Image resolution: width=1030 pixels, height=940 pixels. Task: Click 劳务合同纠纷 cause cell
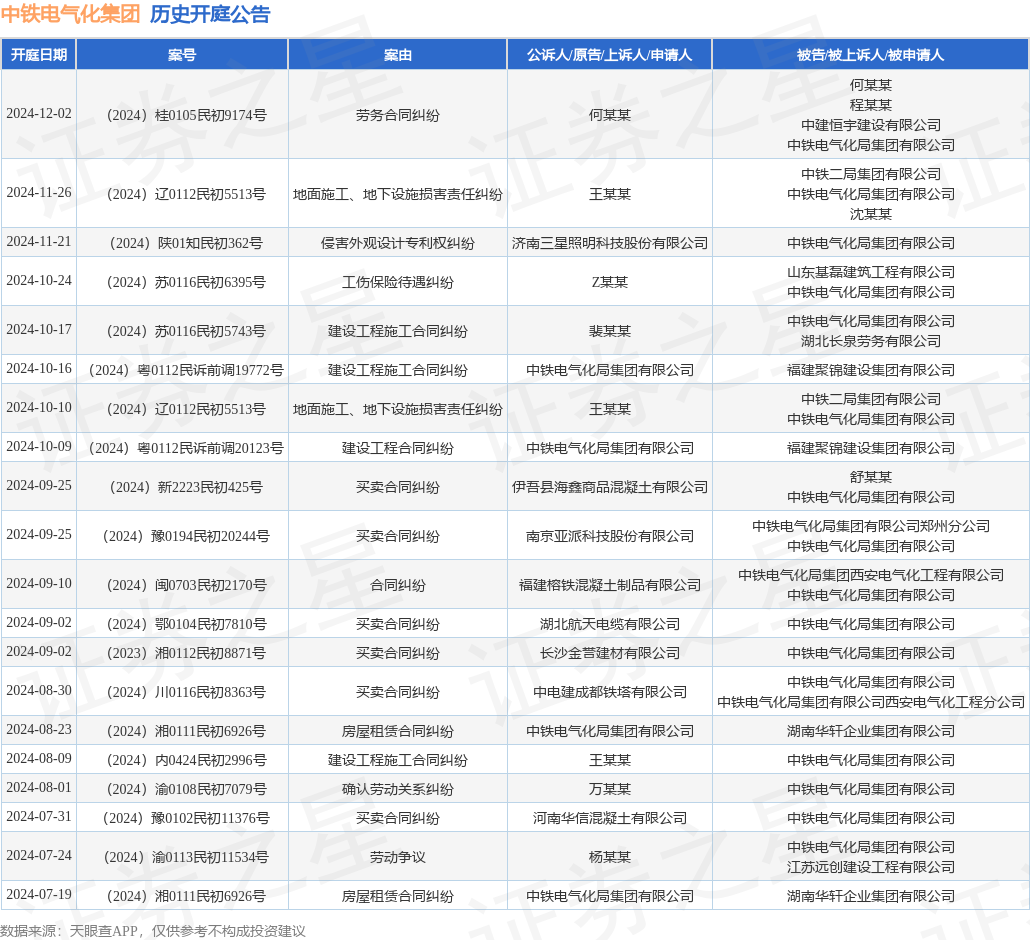397,115
